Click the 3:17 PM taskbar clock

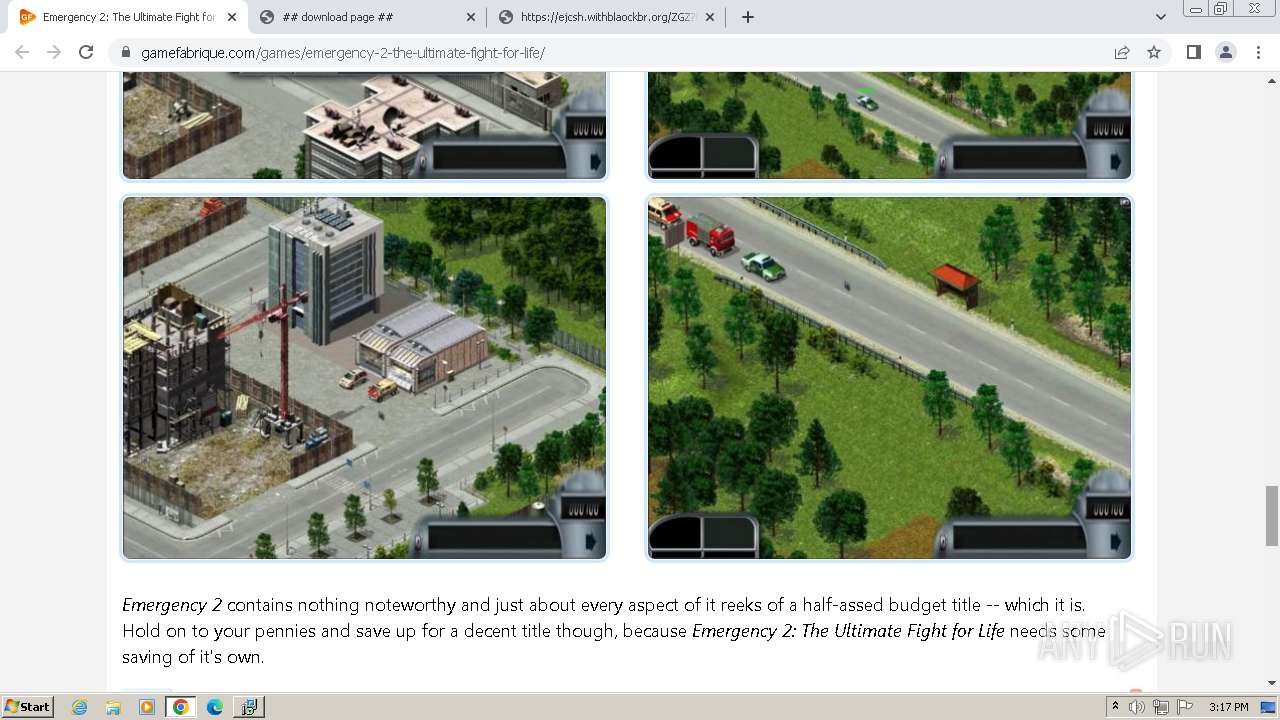[x=1228, y=707]
